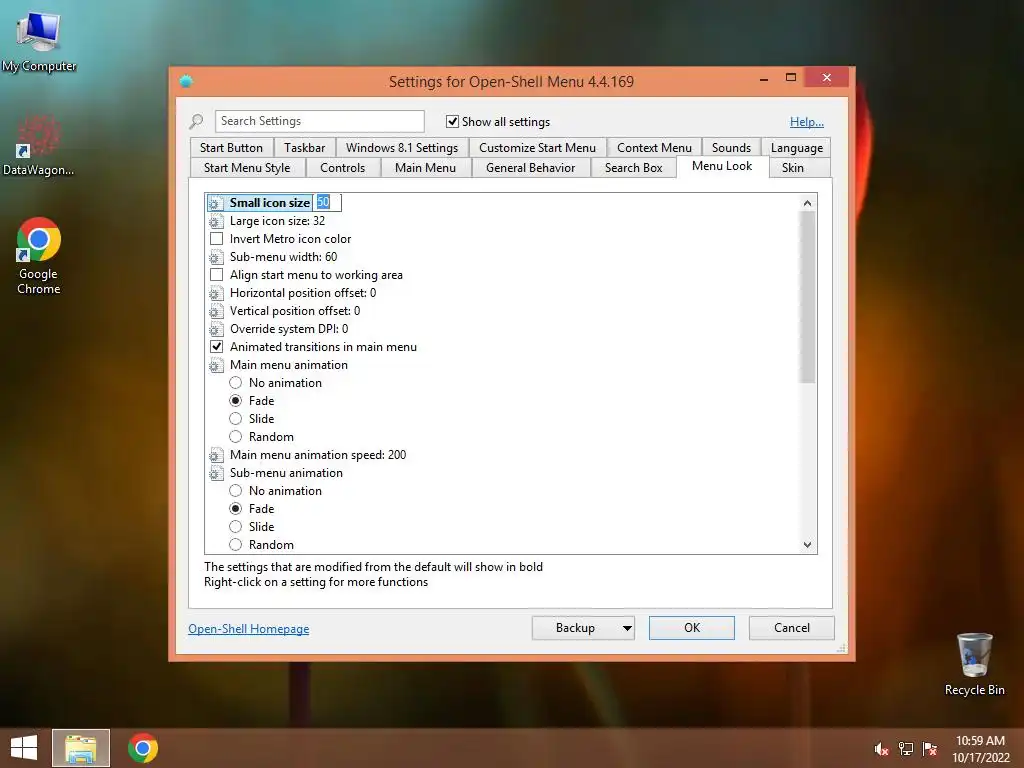
Task: Launch Chrome from the taskbar
Action: 143,748
